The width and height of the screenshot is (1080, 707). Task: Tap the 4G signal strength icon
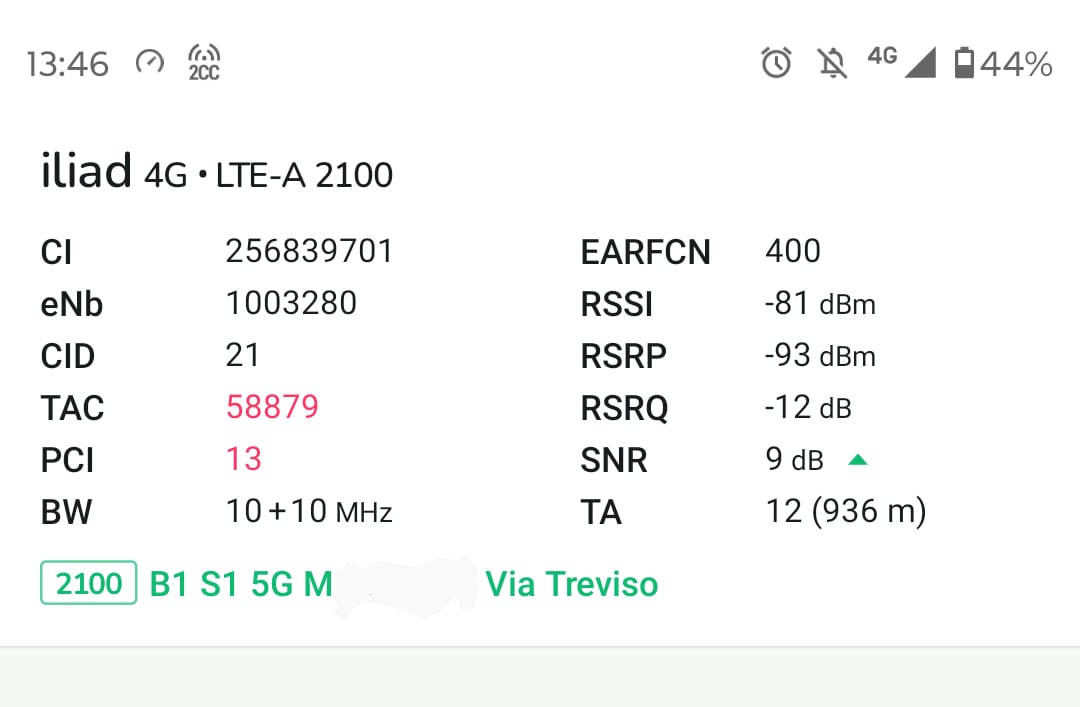tap(902, 61)
